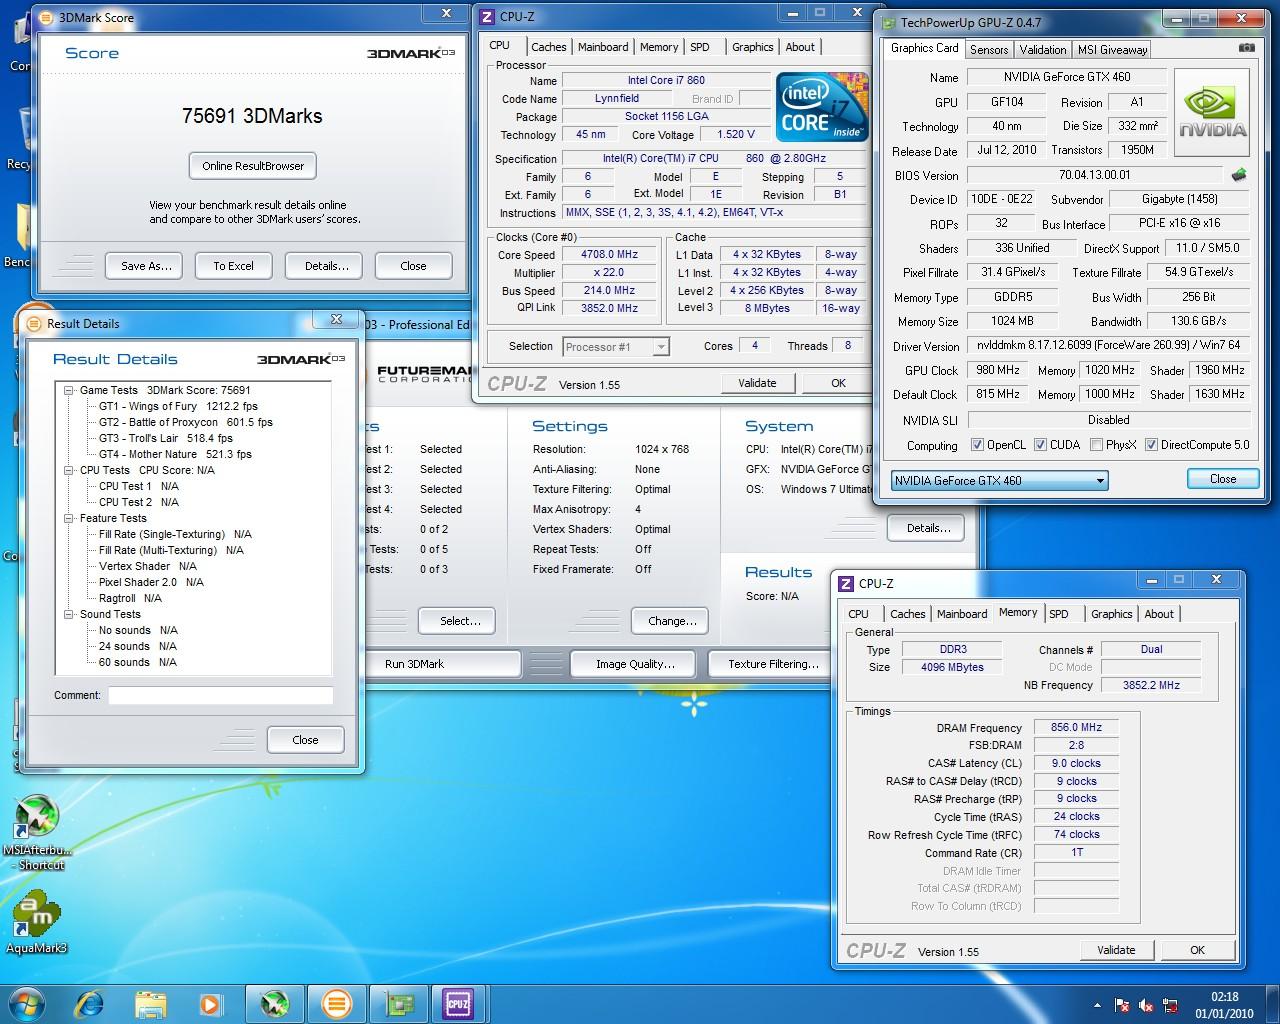Open MSI Afterburner taskbar icon
The width and height of the screenshot is (1280, 1024).
[273, 1003]
